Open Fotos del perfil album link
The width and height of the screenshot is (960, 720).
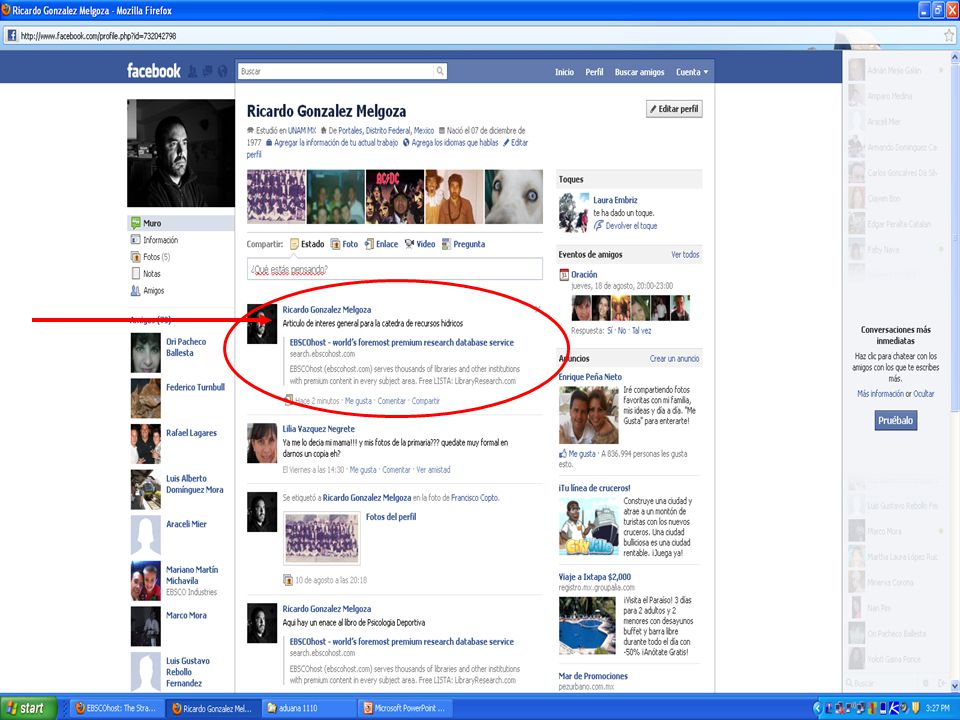point(391,517)
